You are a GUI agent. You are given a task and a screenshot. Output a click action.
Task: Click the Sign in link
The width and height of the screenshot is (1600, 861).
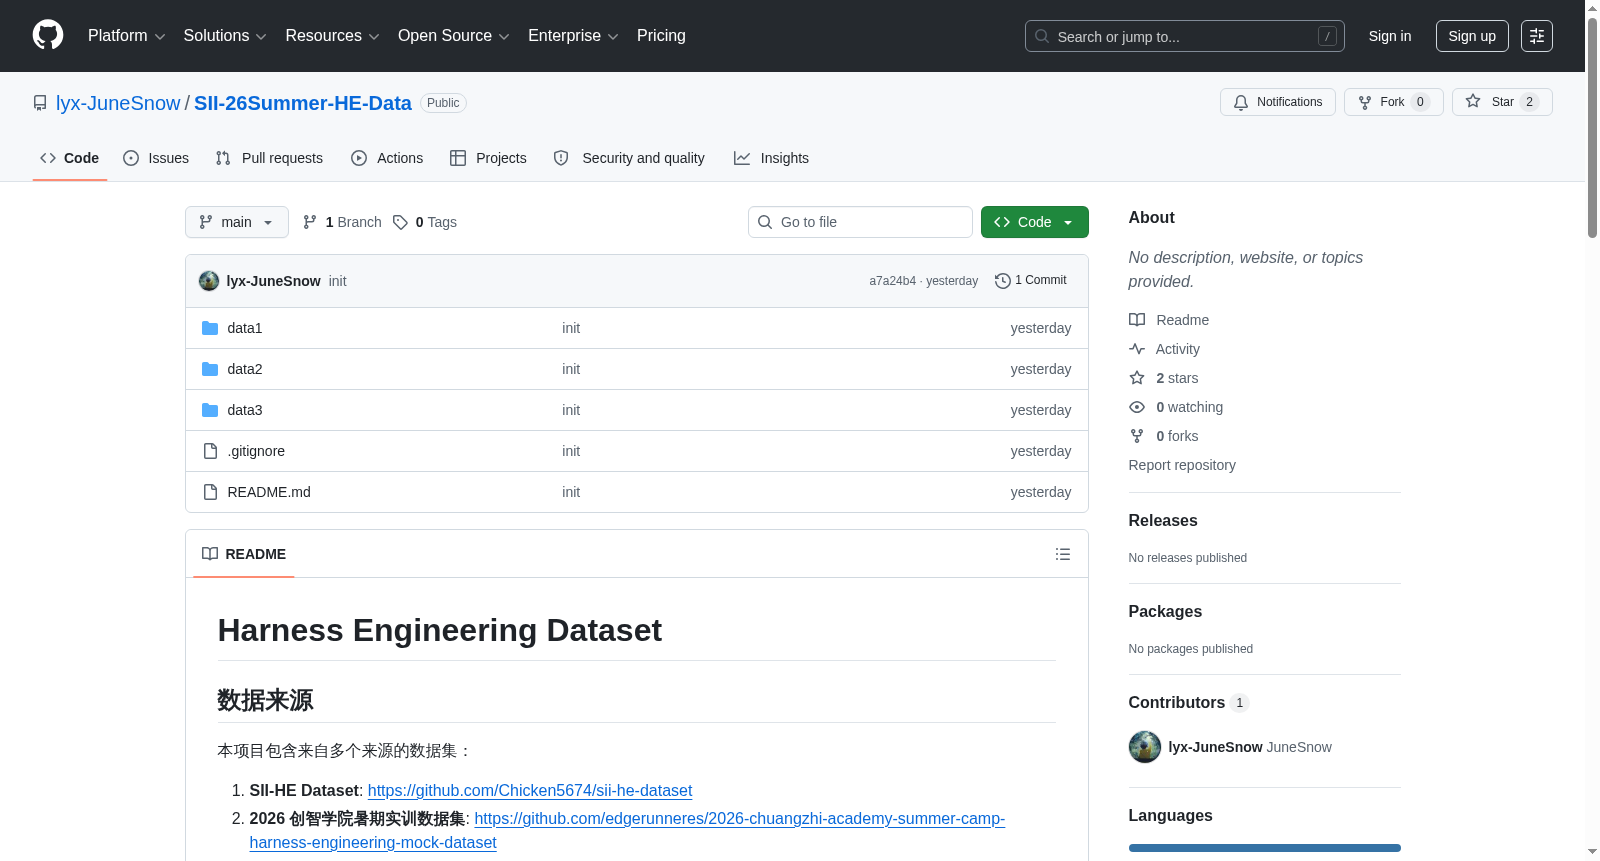tap(1390, 36)
